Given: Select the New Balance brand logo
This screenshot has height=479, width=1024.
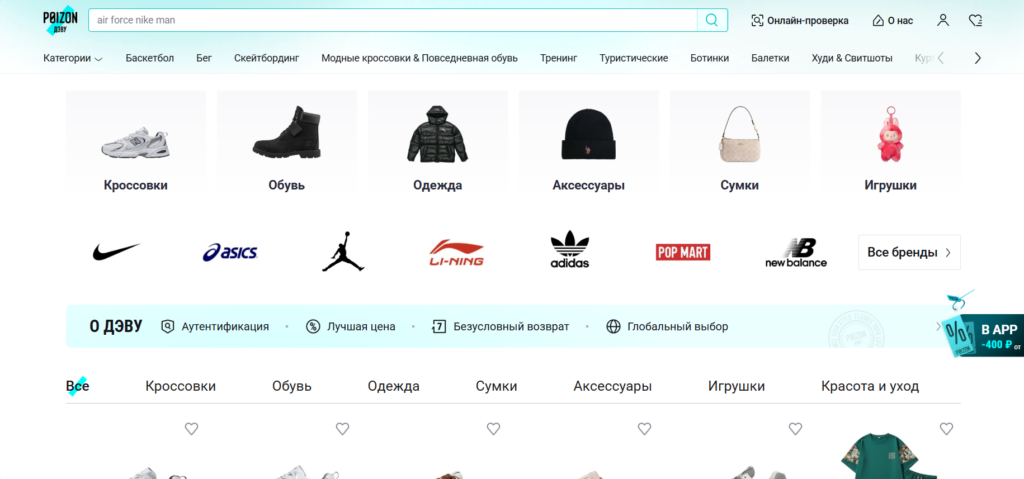Looking at the screenshot, I should coord(796,252).
